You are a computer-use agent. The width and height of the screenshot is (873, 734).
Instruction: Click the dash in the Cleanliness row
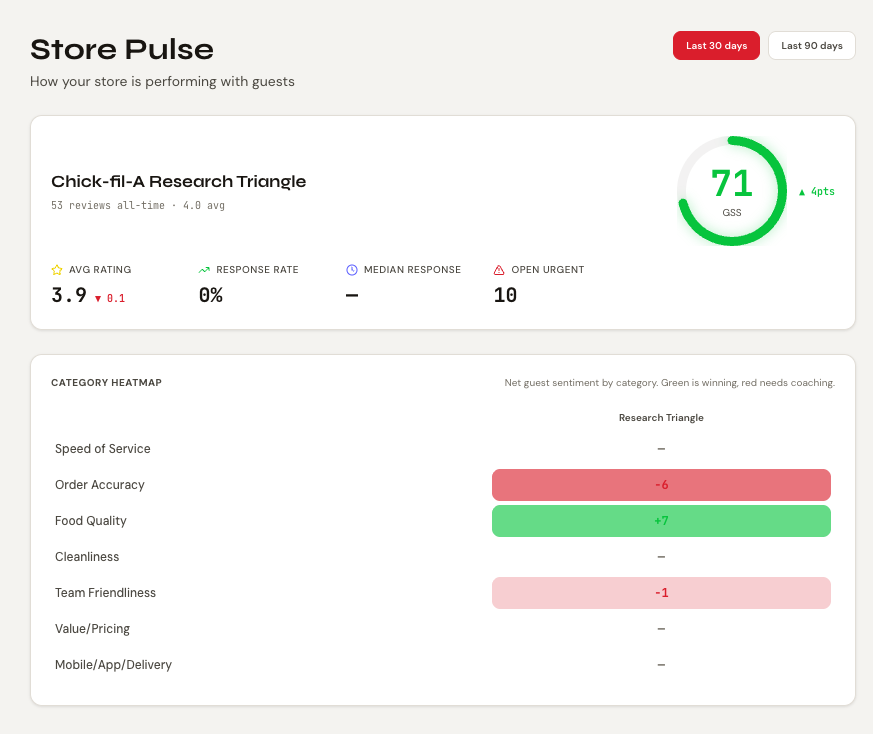pos(661,557)
